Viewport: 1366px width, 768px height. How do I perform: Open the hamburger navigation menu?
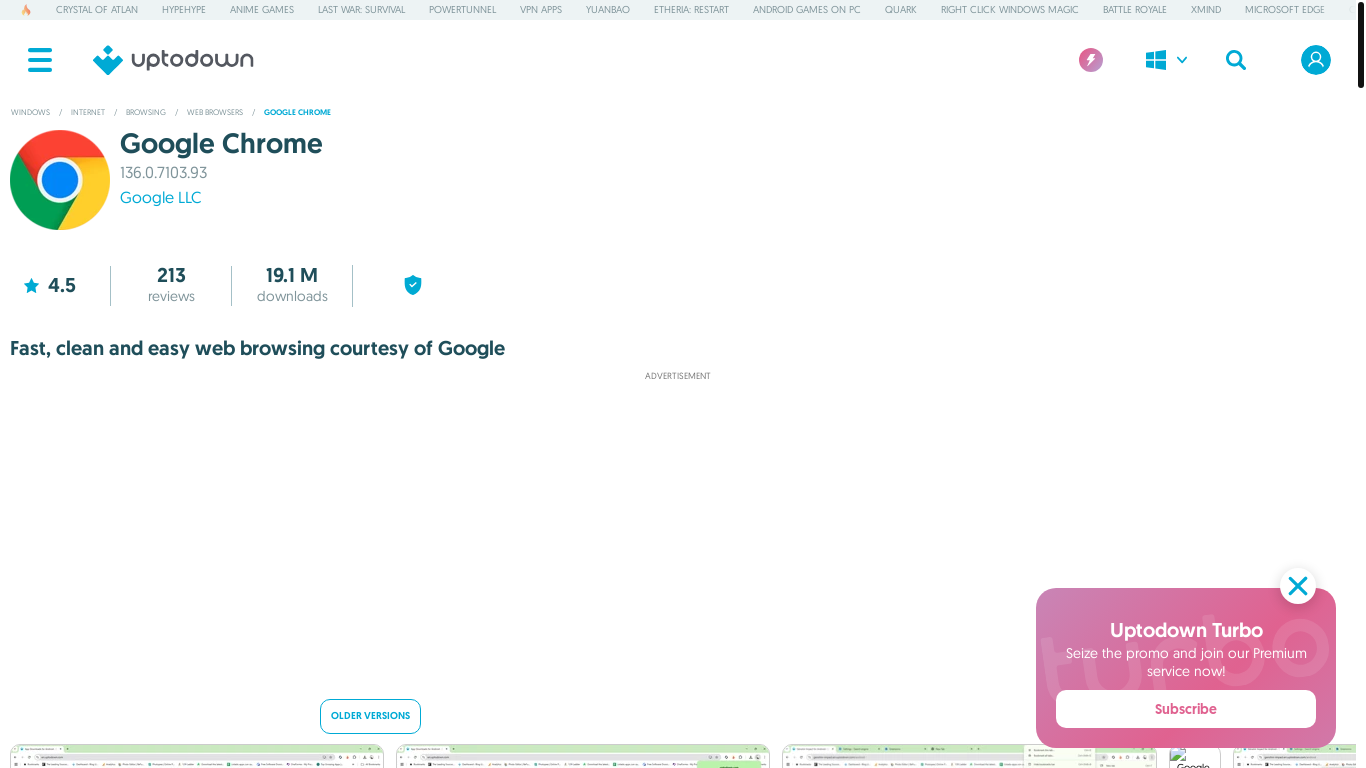(40, 60)
